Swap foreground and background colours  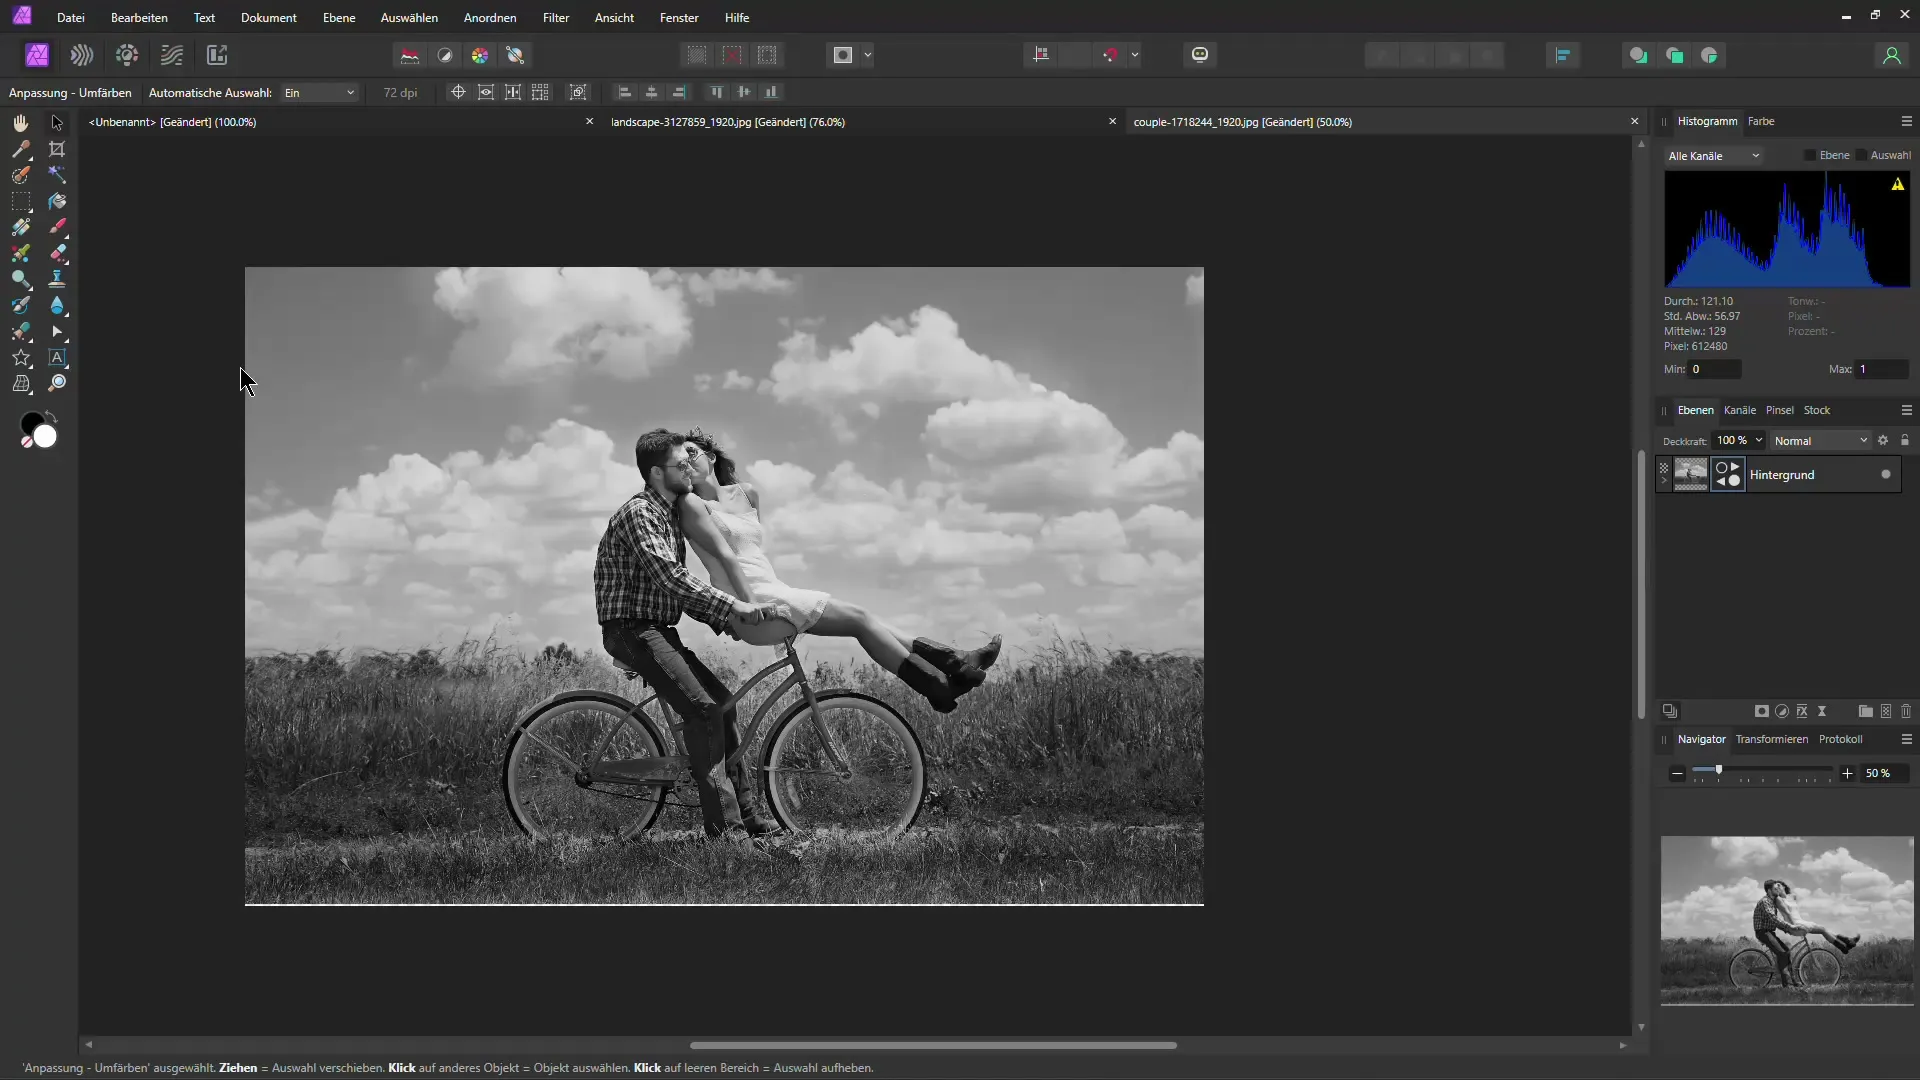tap(52, 415)
